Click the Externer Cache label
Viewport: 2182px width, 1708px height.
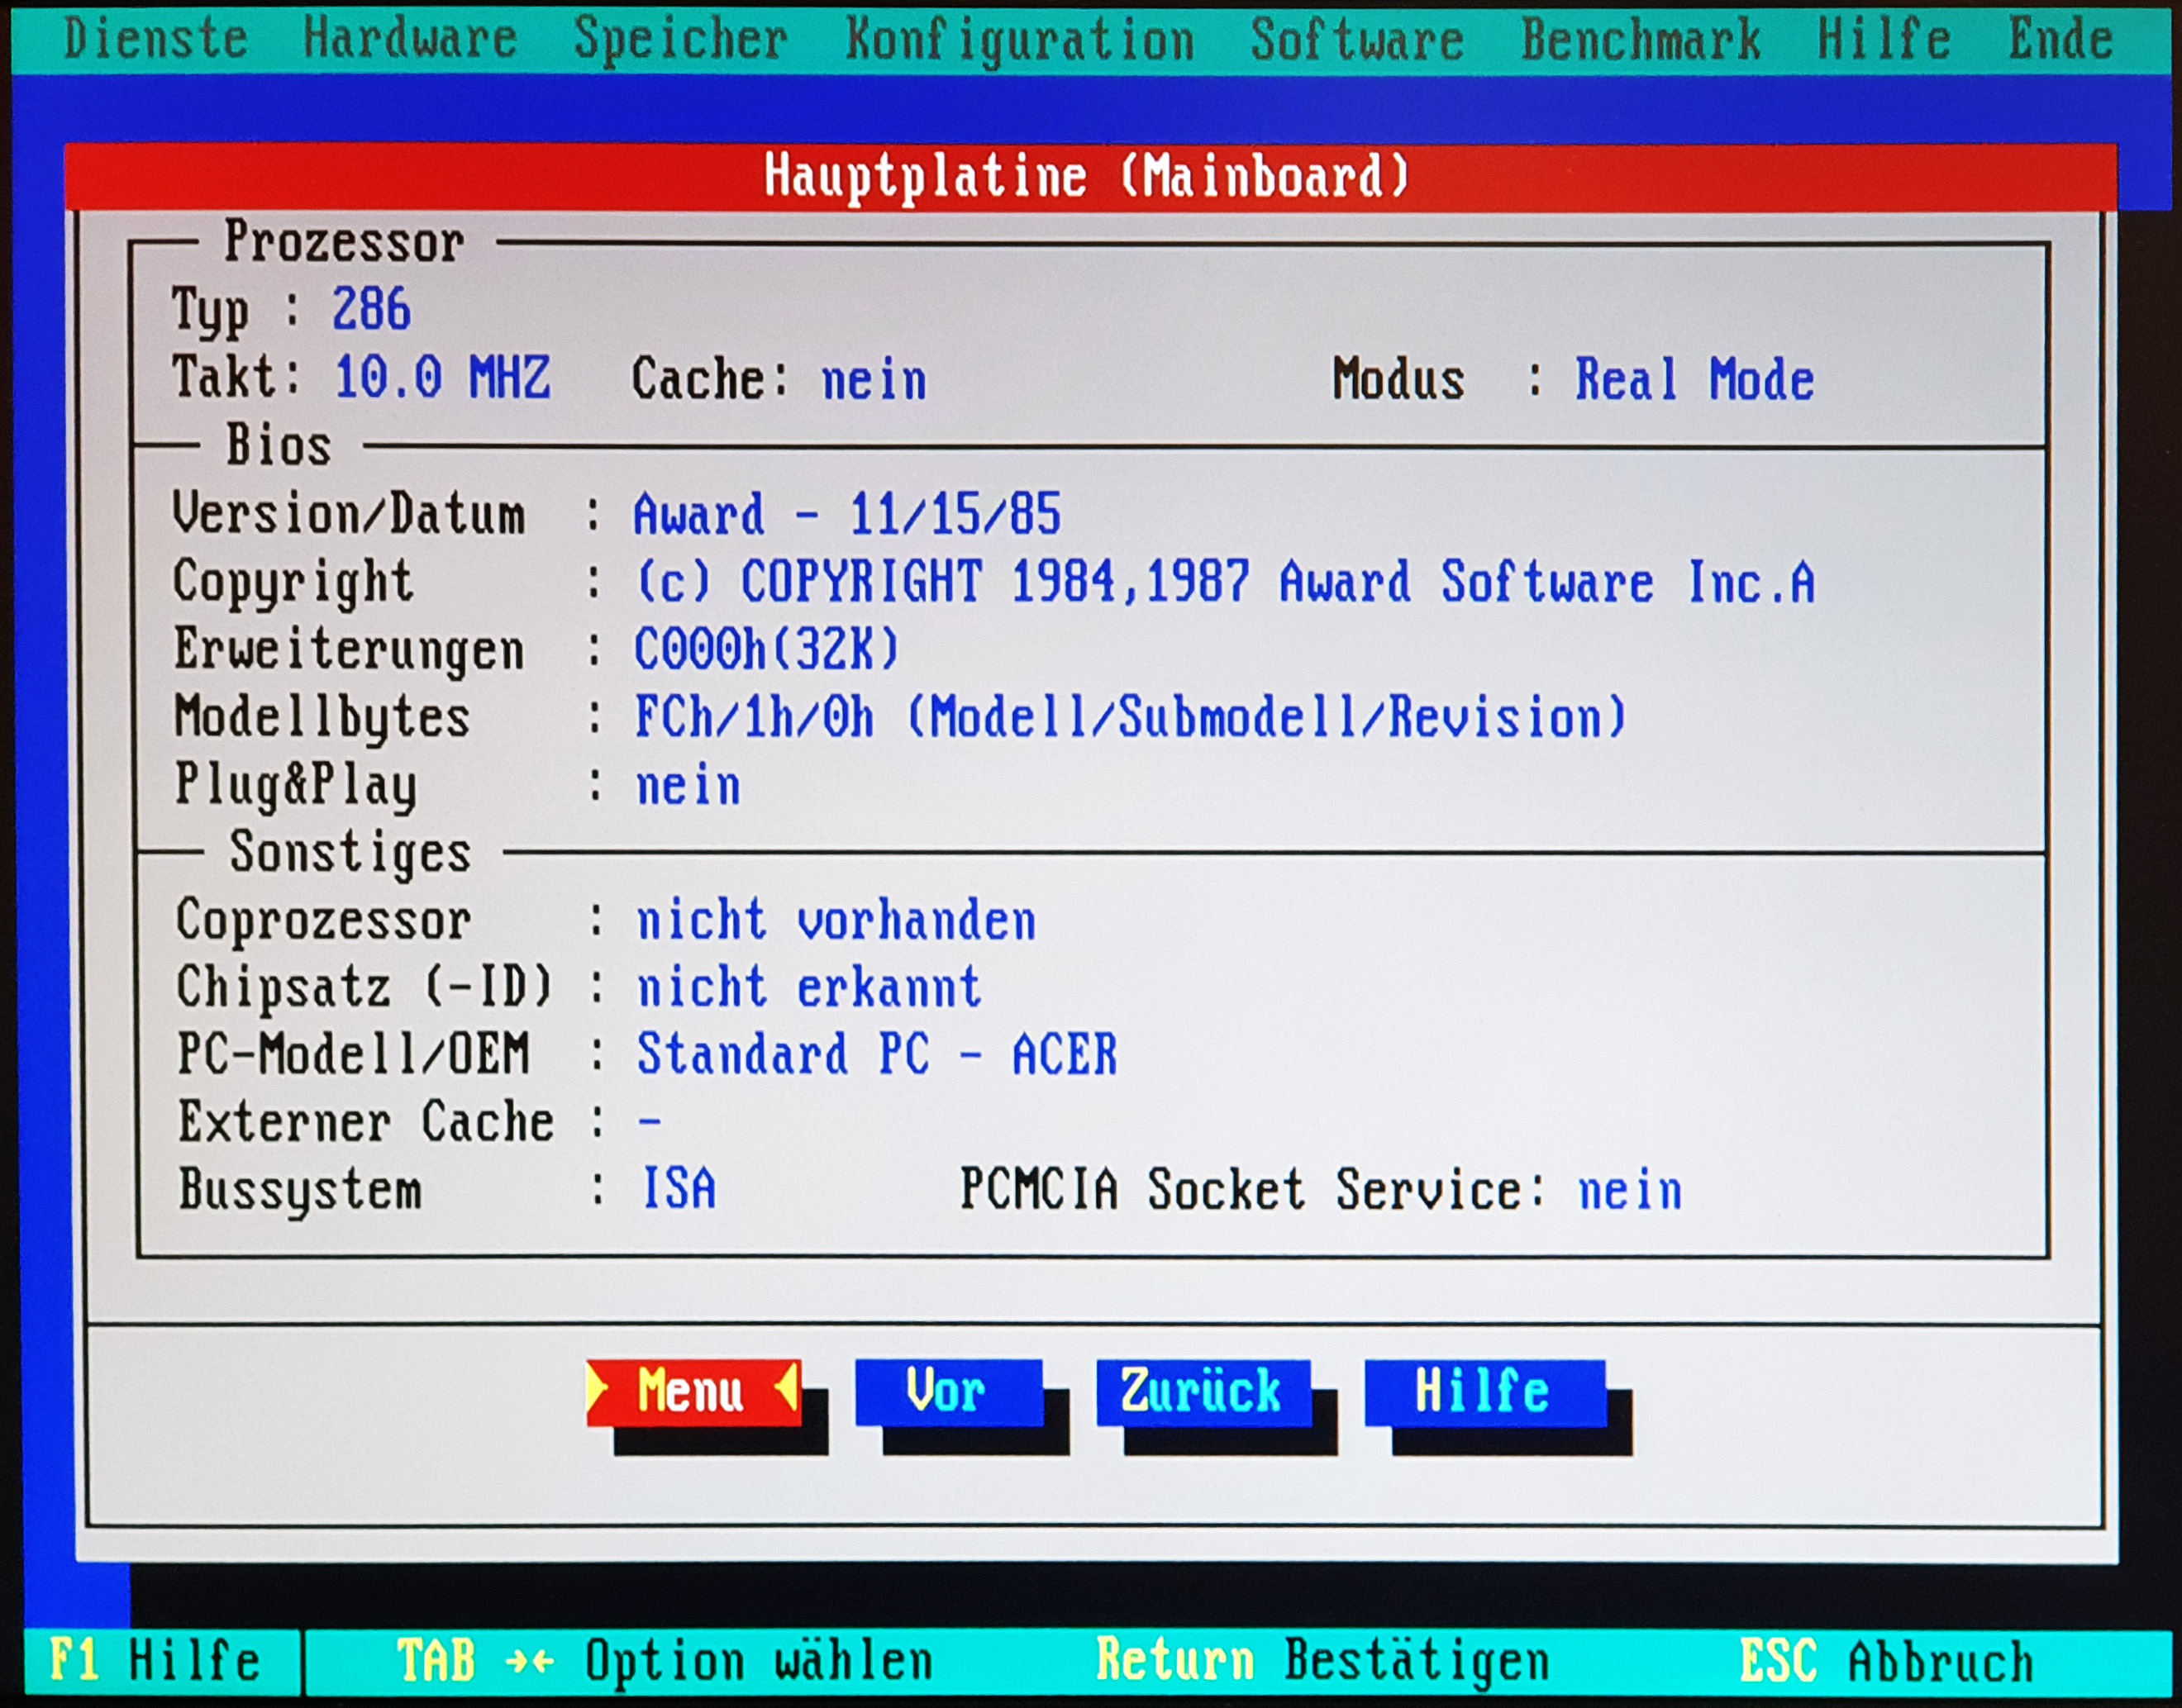pos(366,1122)
